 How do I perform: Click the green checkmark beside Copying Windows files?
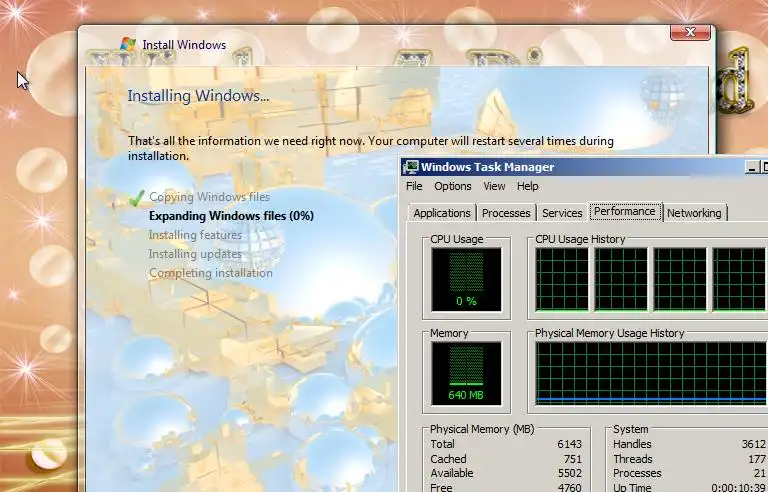137,197
